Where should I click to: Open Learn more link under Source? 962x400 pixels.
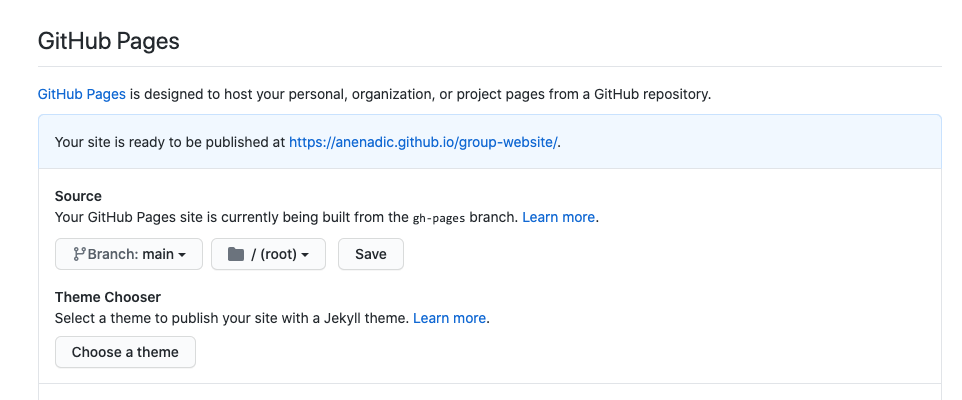click(x=558, y=217)
